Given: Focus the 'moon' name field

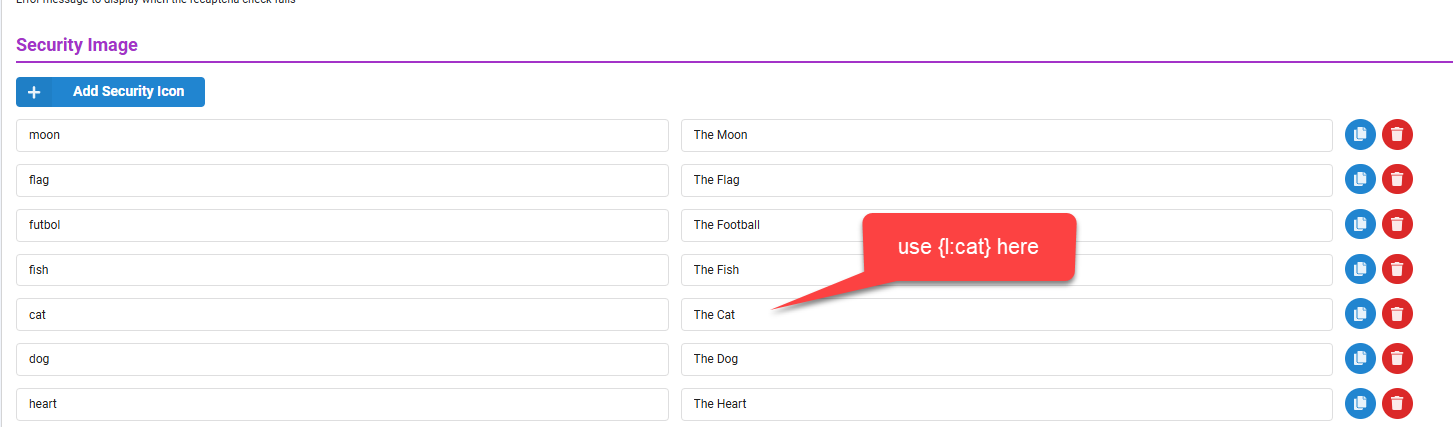Looking at the screenshot, I should point(342,135).
